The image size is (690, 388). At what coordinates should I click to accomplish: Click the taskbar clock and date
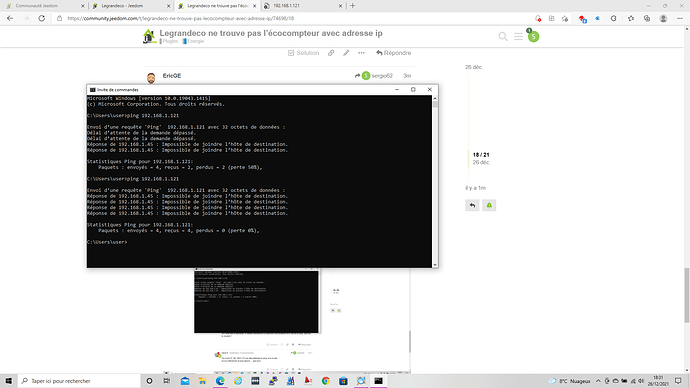[x=658, y=381]
